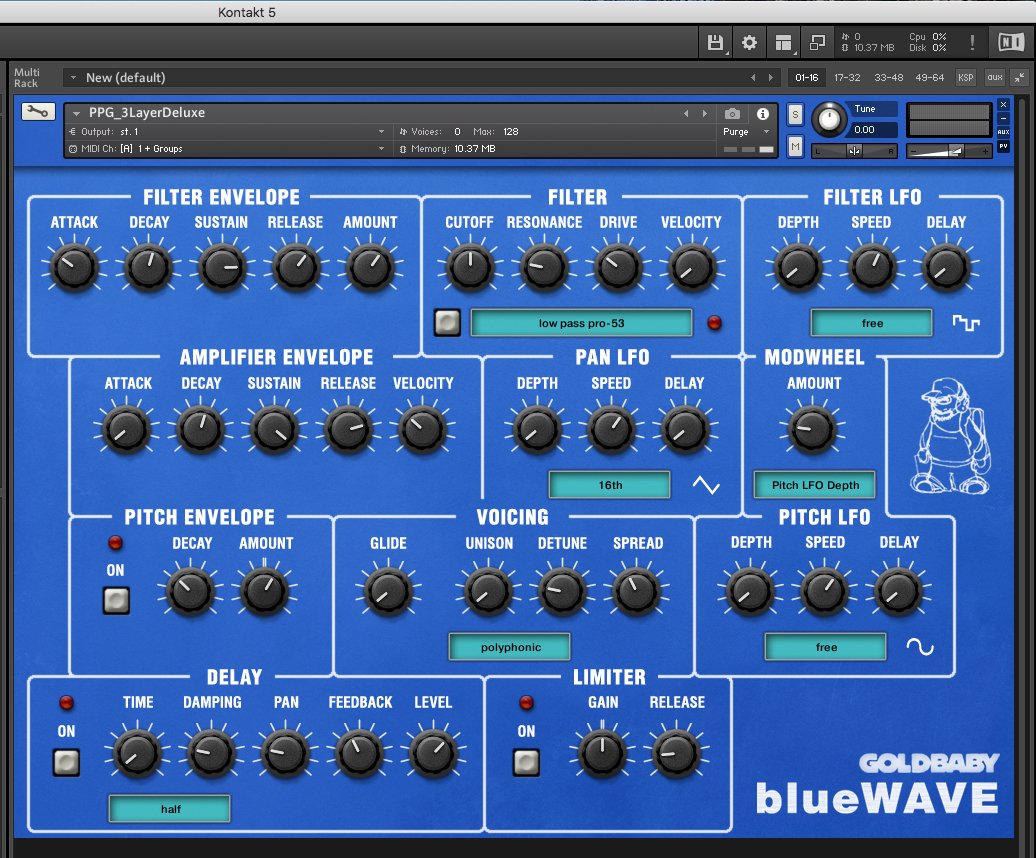The width and height of the screenshot is (1036, 858).
Task: Click the Voicing Glide knob
Action: tap(388, 591)
